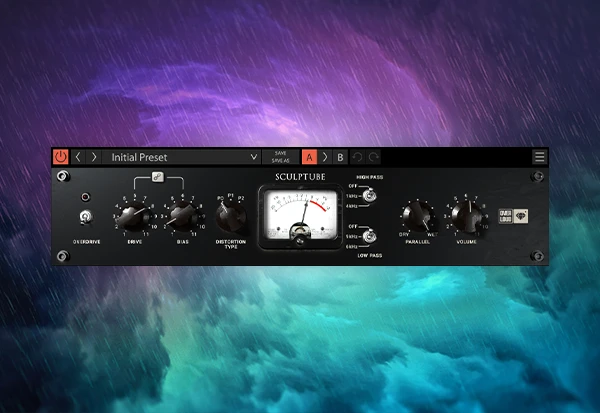The width and height of the screenshot is (600, 413).
Task: Open the Initial Preset dropdown
Action: 181,157
